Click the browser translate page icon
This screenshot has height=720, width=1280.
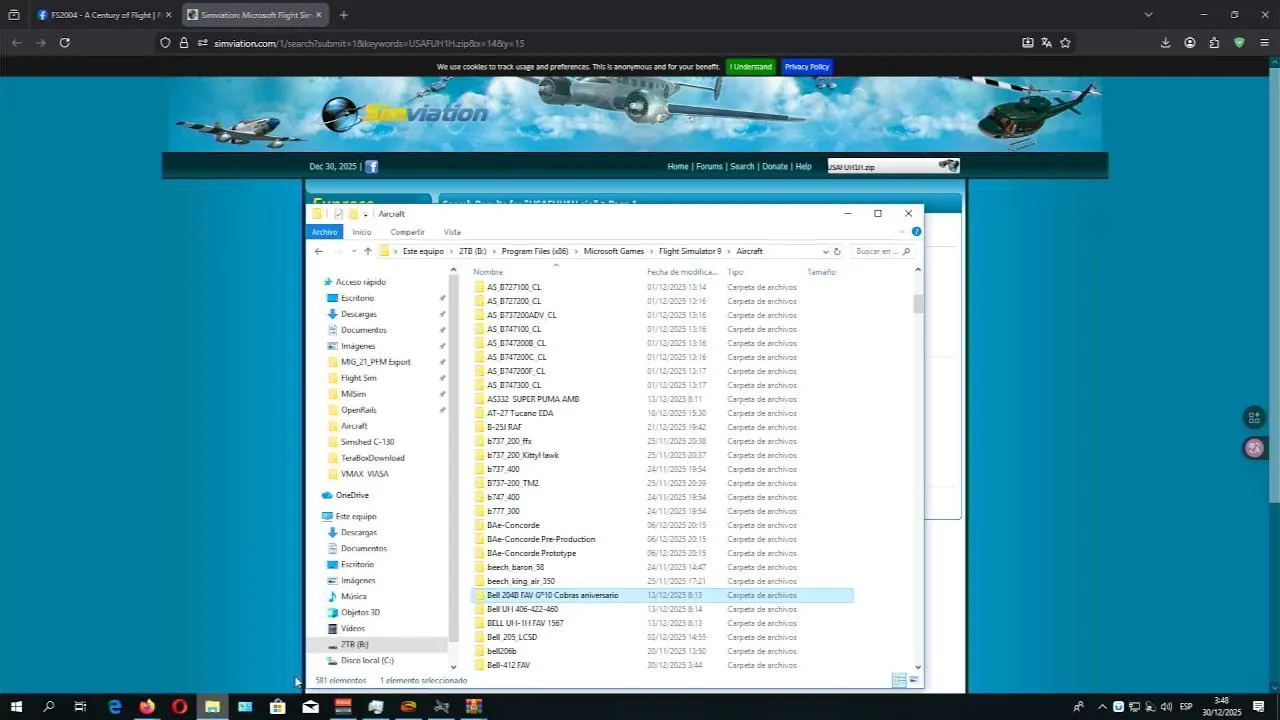1046,43
